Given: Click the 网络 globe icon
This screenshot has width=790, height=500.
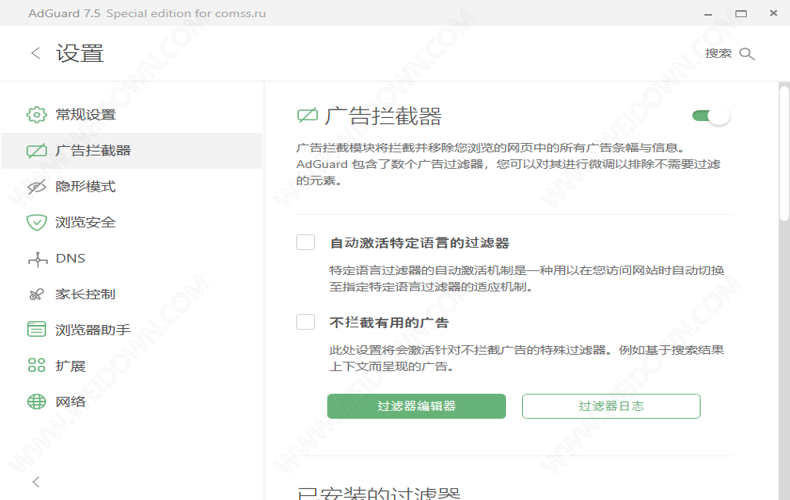Looking at the screenshot, I should 36,402.
